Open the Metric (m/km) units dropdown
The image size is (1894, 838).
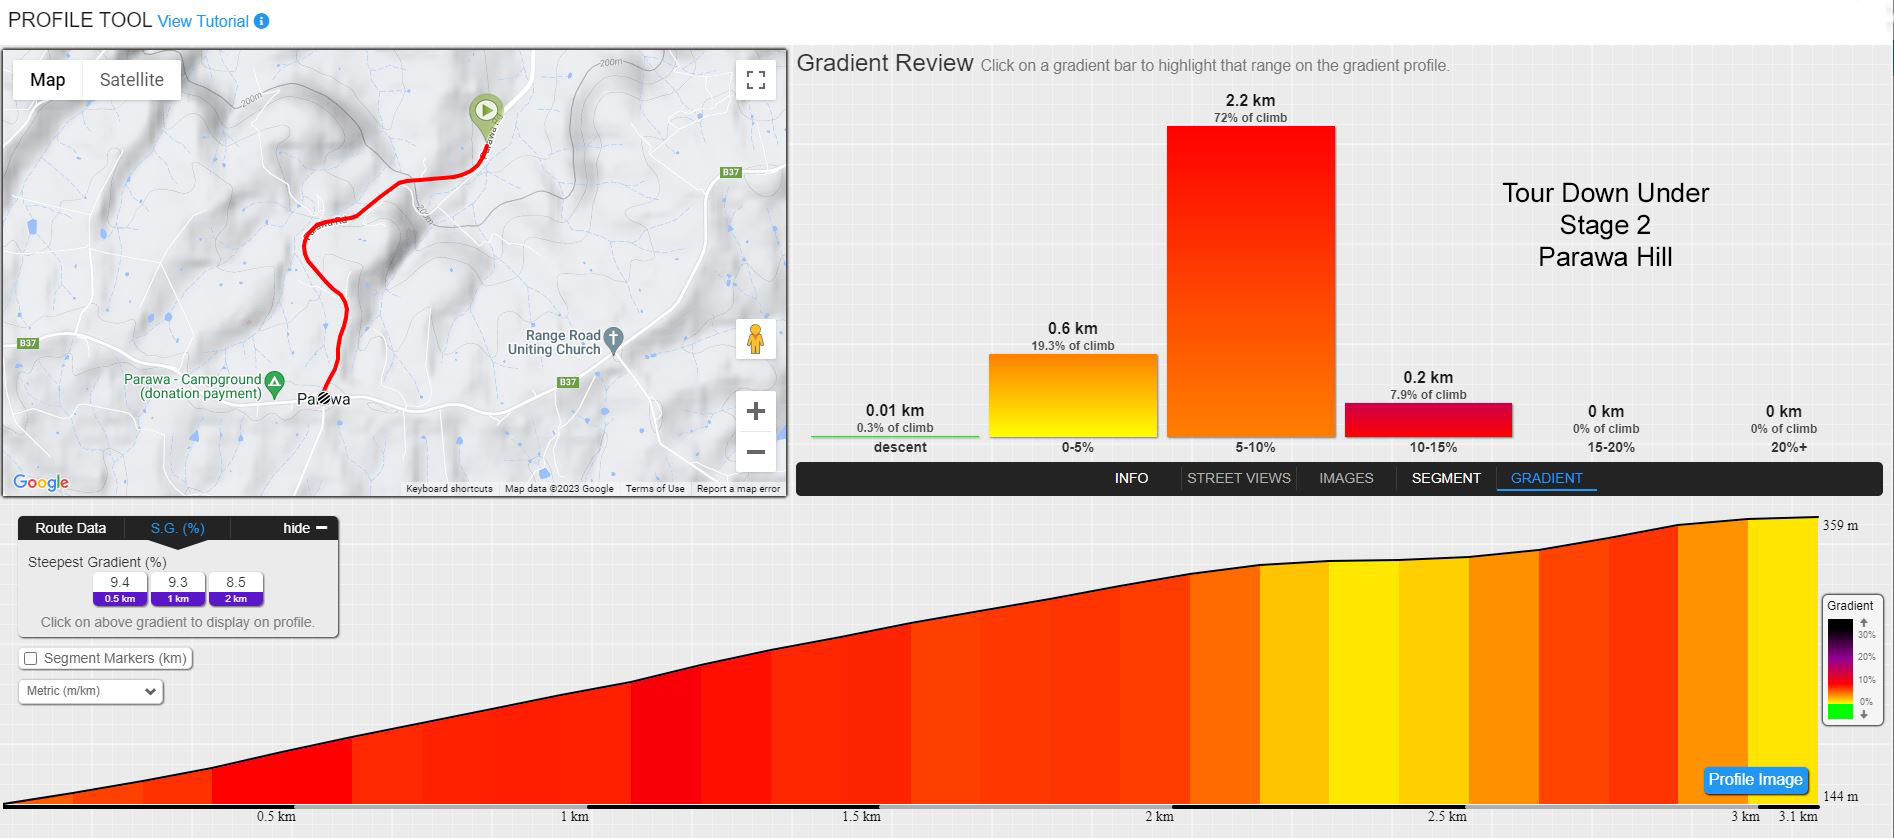tap(91, 691)
